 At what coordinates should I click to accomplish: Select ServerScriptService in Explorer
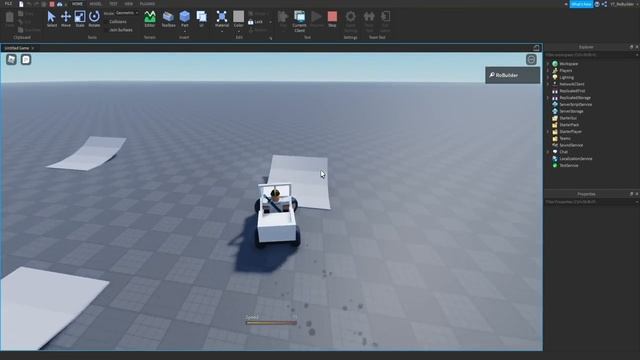pos(576,104)
